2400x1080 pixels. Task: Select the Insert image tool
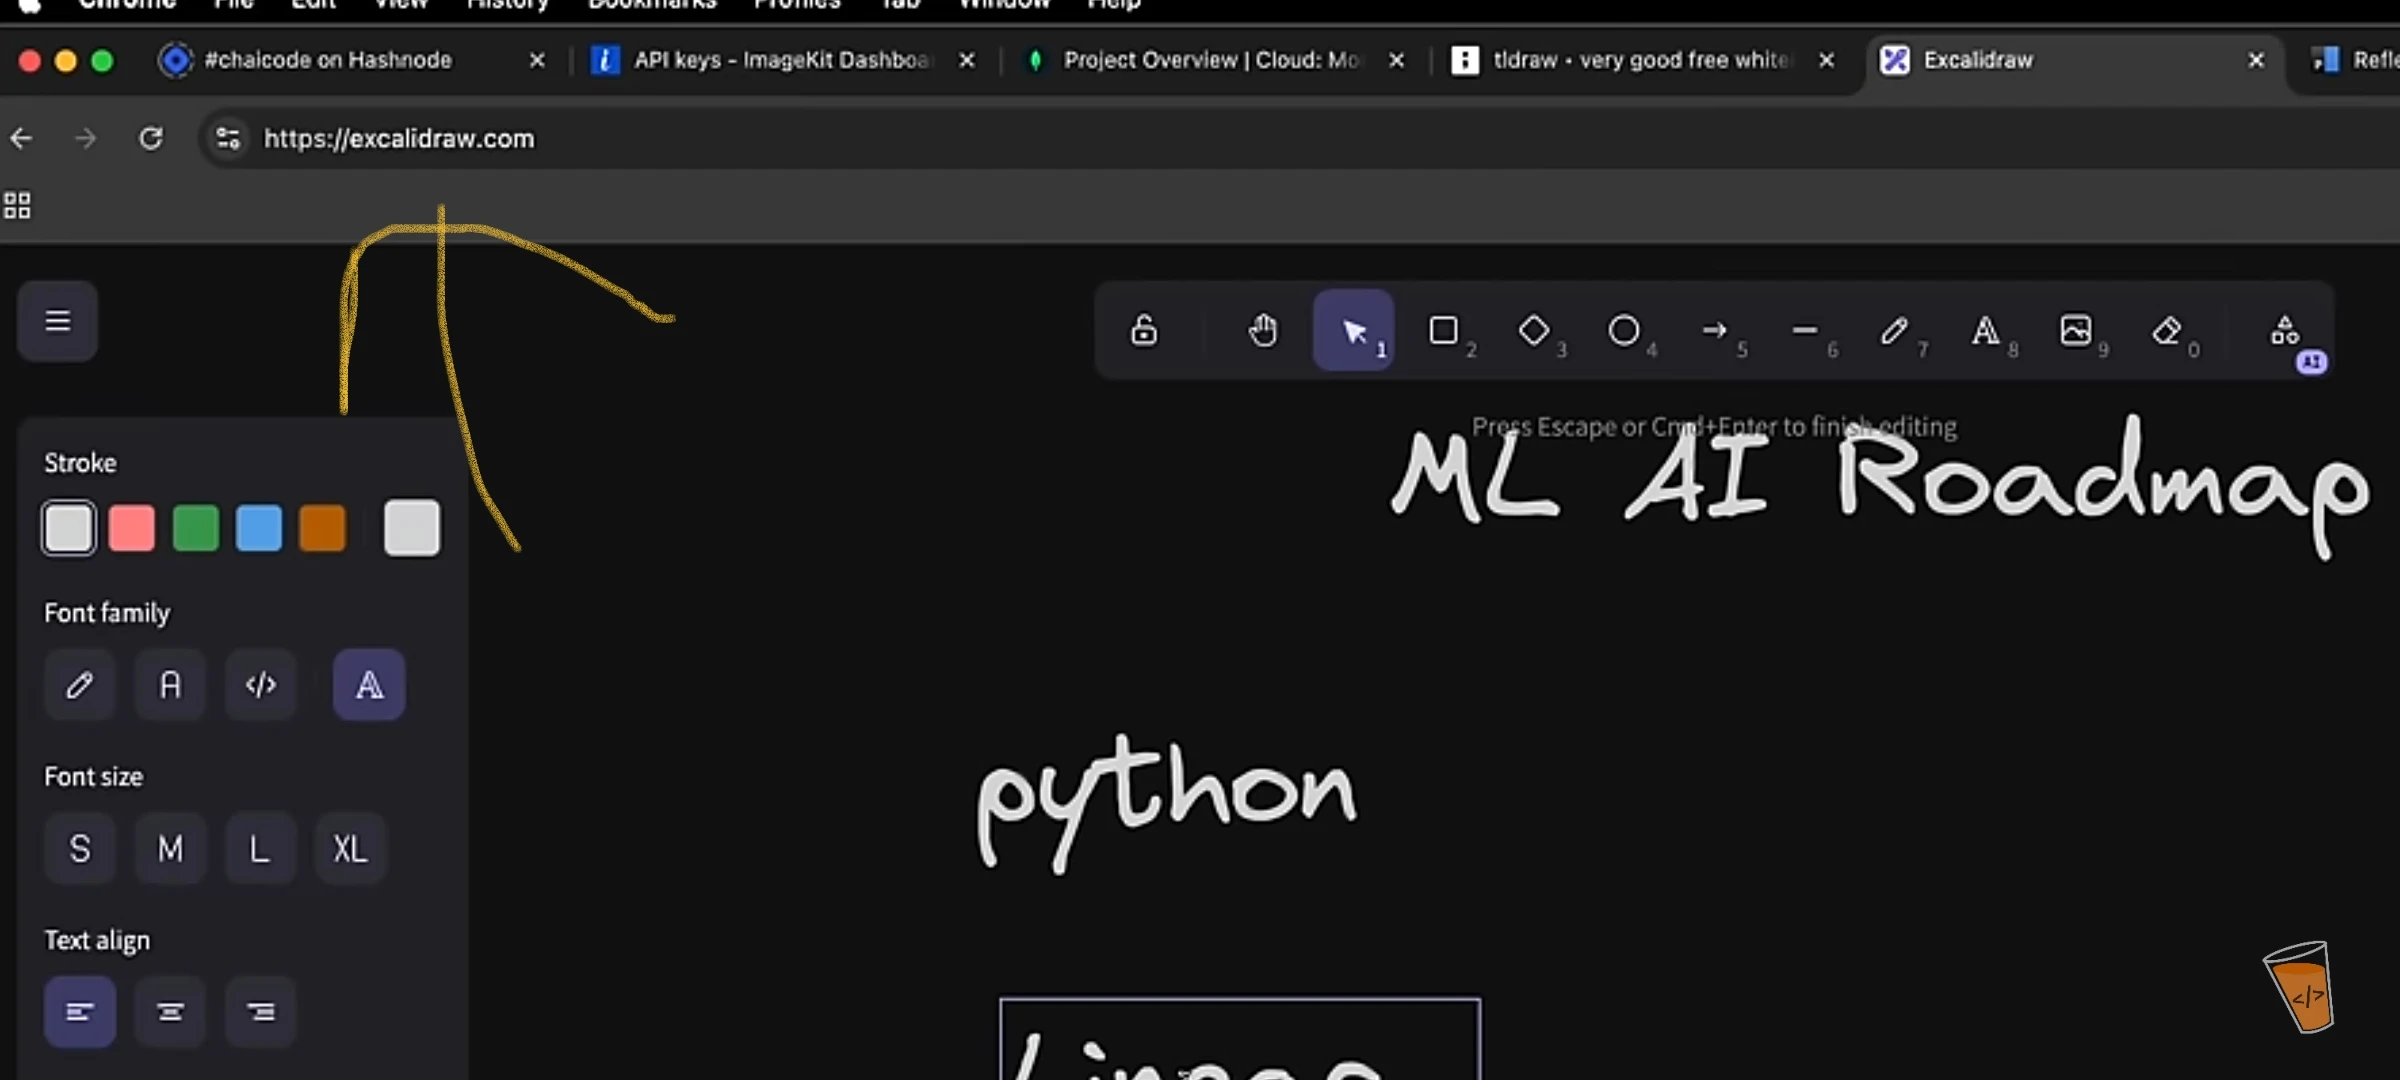(x=2075, y=331)
